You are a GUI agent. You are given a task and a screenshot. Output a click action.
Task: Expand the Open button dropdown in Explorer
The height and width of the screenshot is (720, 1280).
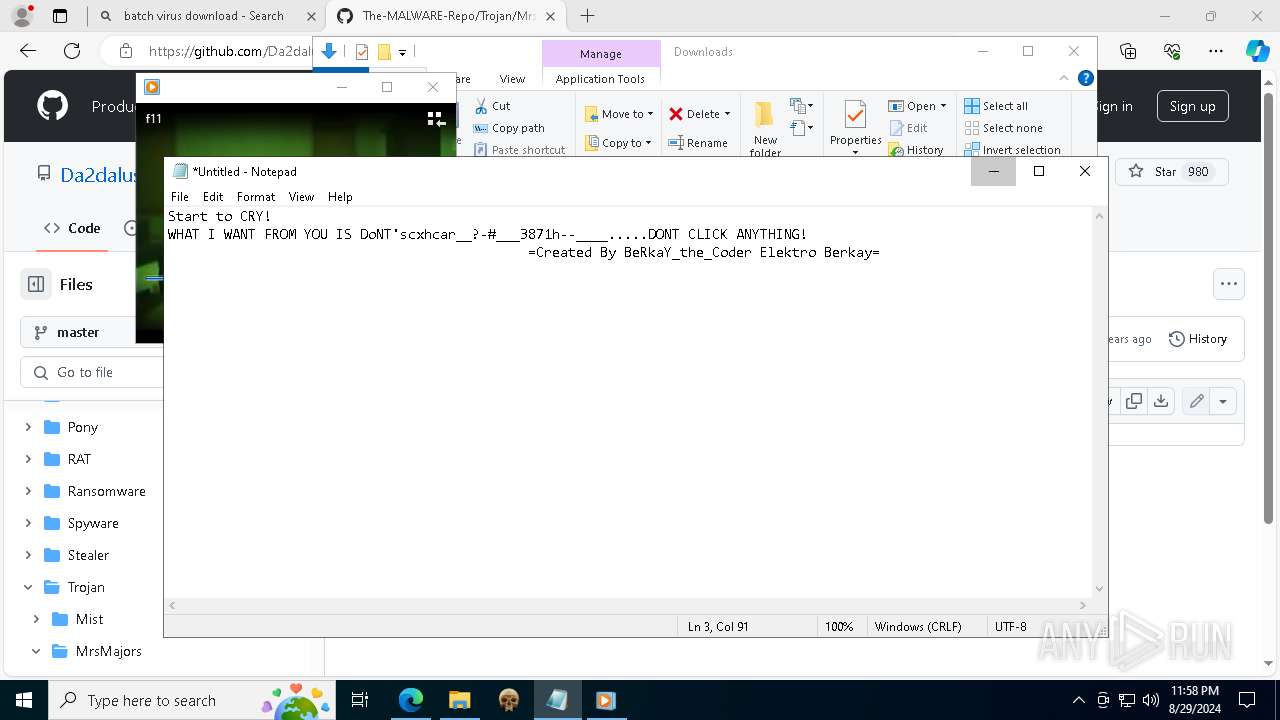(x=943, y=106)
